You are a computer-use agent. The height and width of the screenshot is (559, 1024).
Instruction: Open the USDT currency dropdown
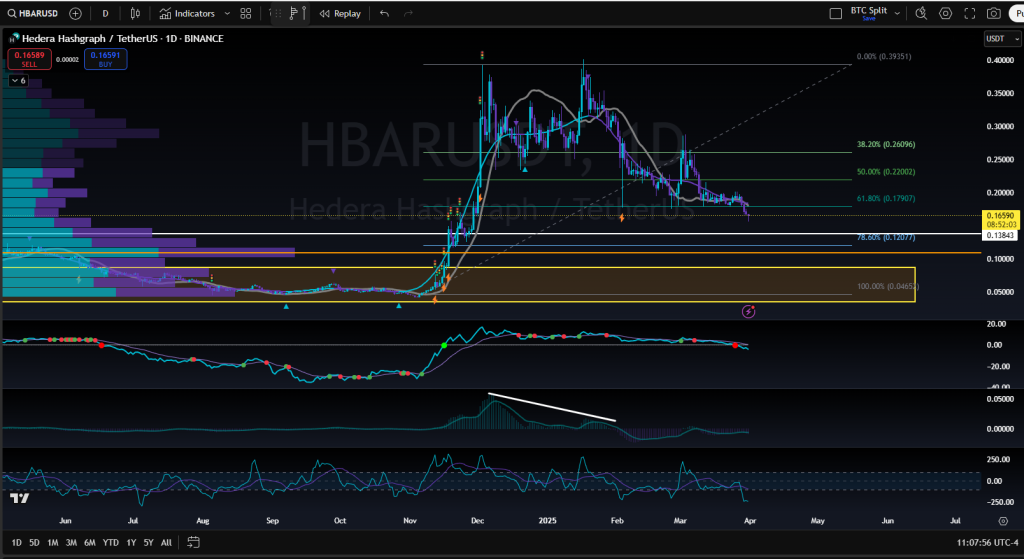(x=1002, y=39)
